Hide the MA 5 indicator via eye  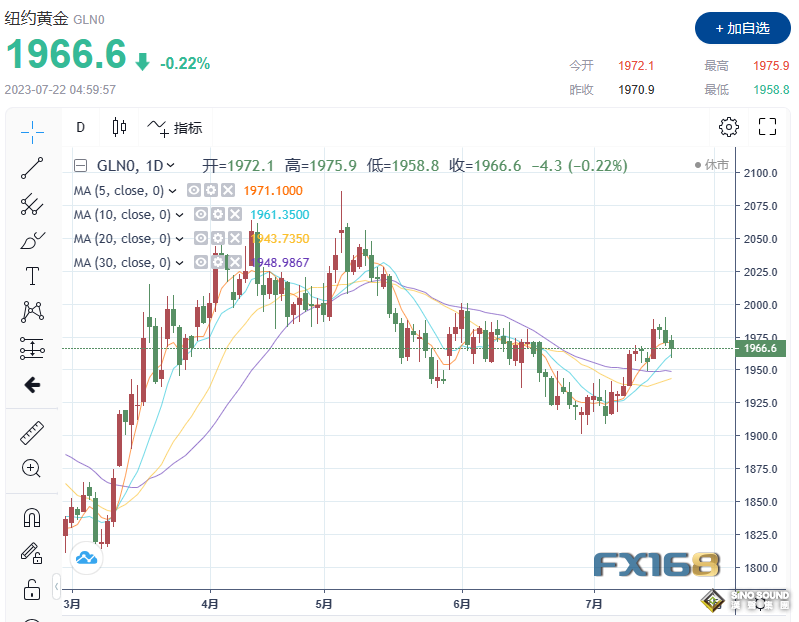pyautogui.click(x=194, y=191)
